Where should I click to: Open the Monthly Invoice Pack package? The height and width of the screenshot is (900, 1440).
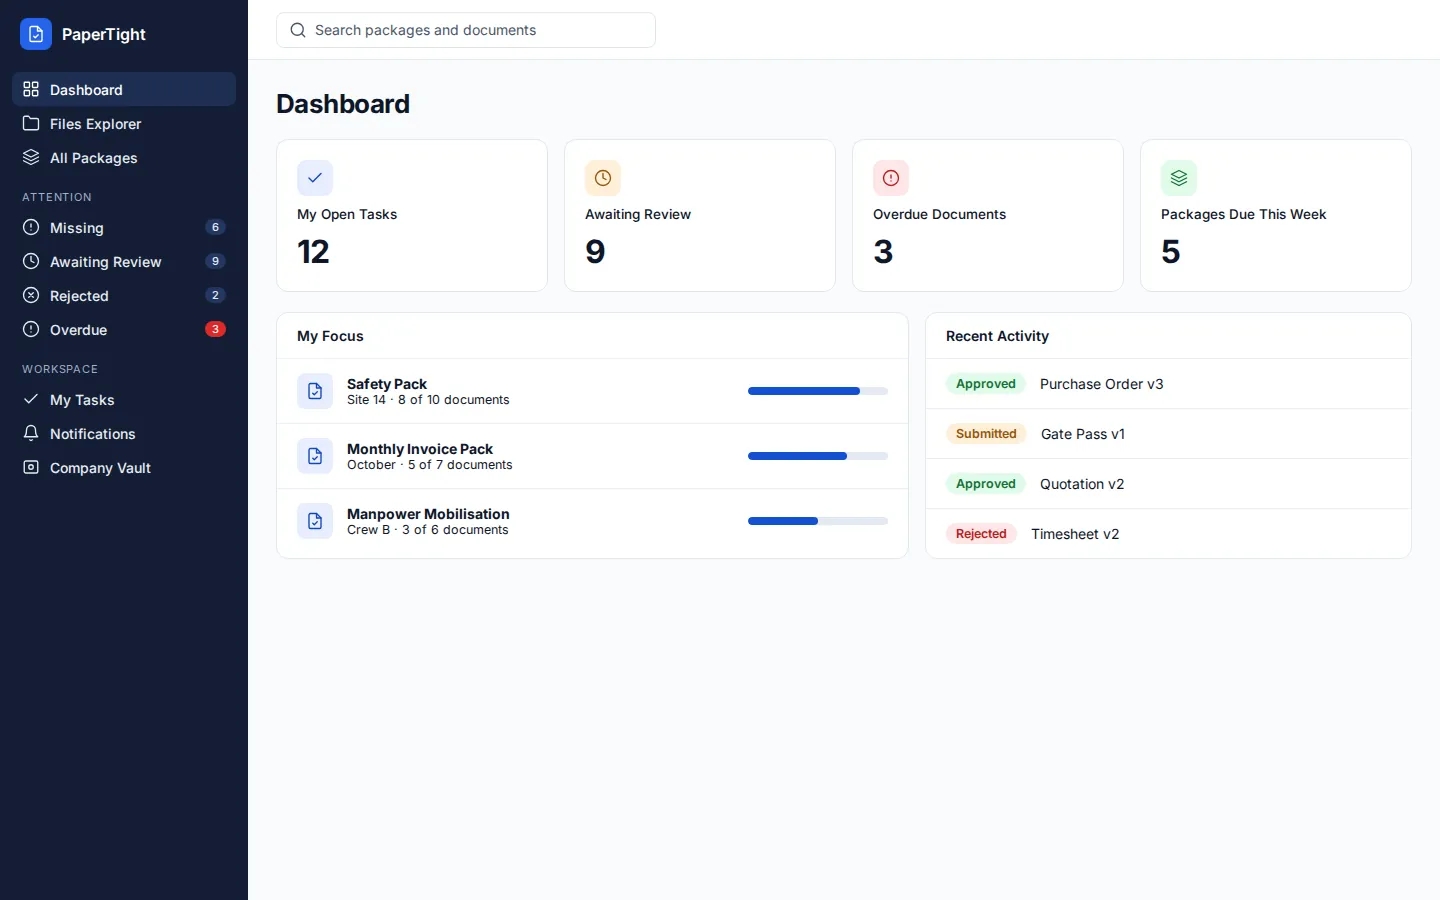point(592,456)
